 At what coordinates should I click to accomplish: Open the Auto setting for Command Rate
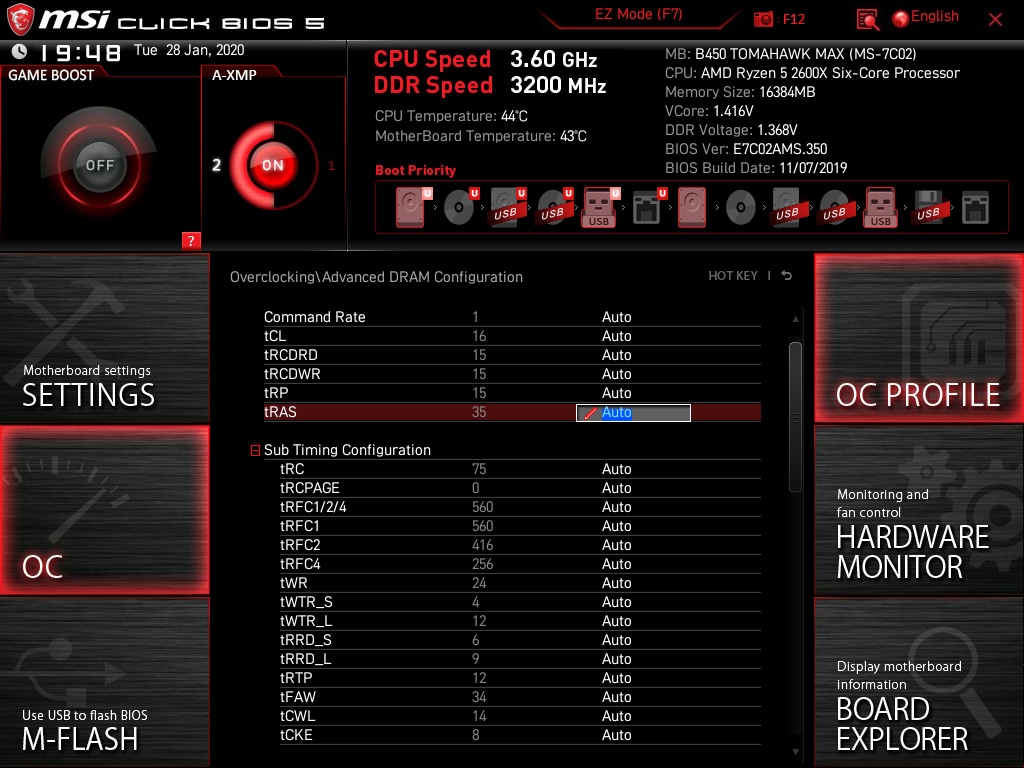(616, 317)
